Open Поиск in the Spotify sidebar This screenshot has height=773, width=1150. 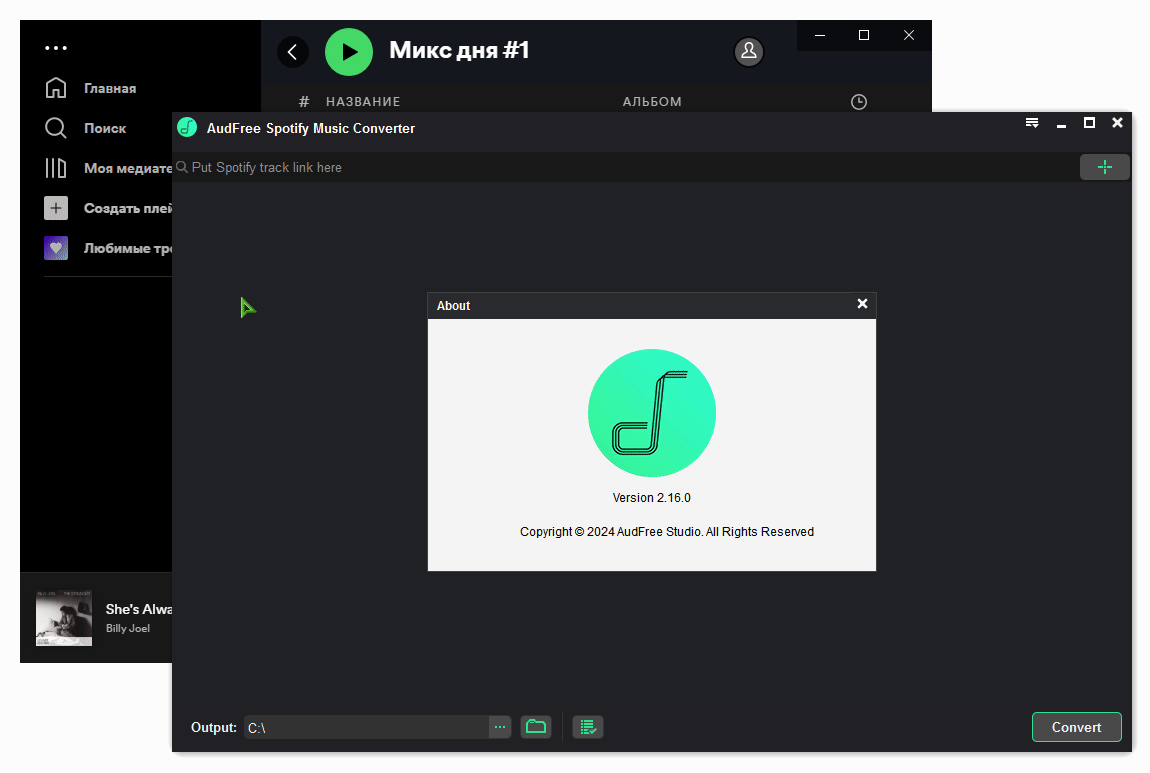(x=105, y=128)
